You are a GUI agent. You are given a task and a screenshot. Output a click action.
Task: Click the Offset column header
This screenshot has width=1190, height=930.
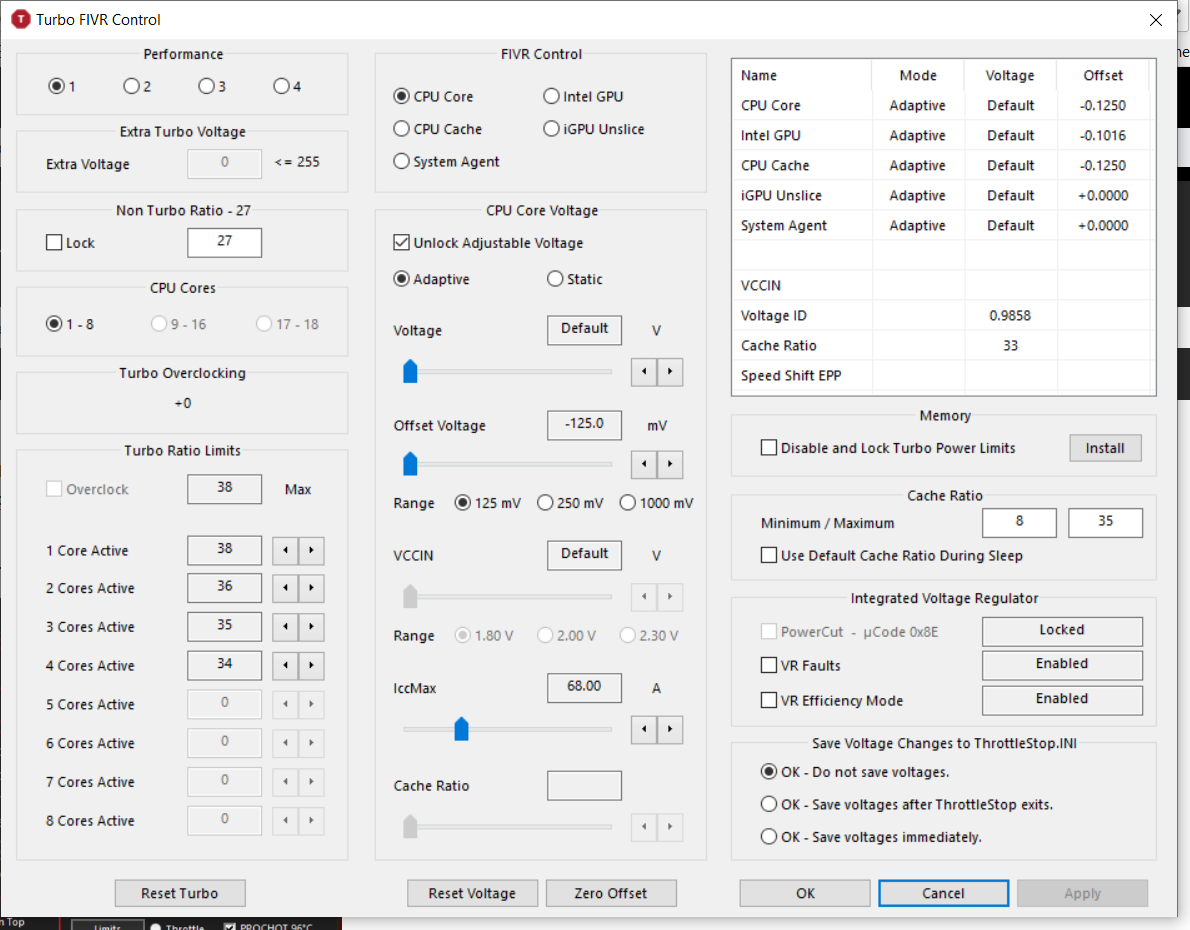pyautogui.click(x=1103, y=75)
